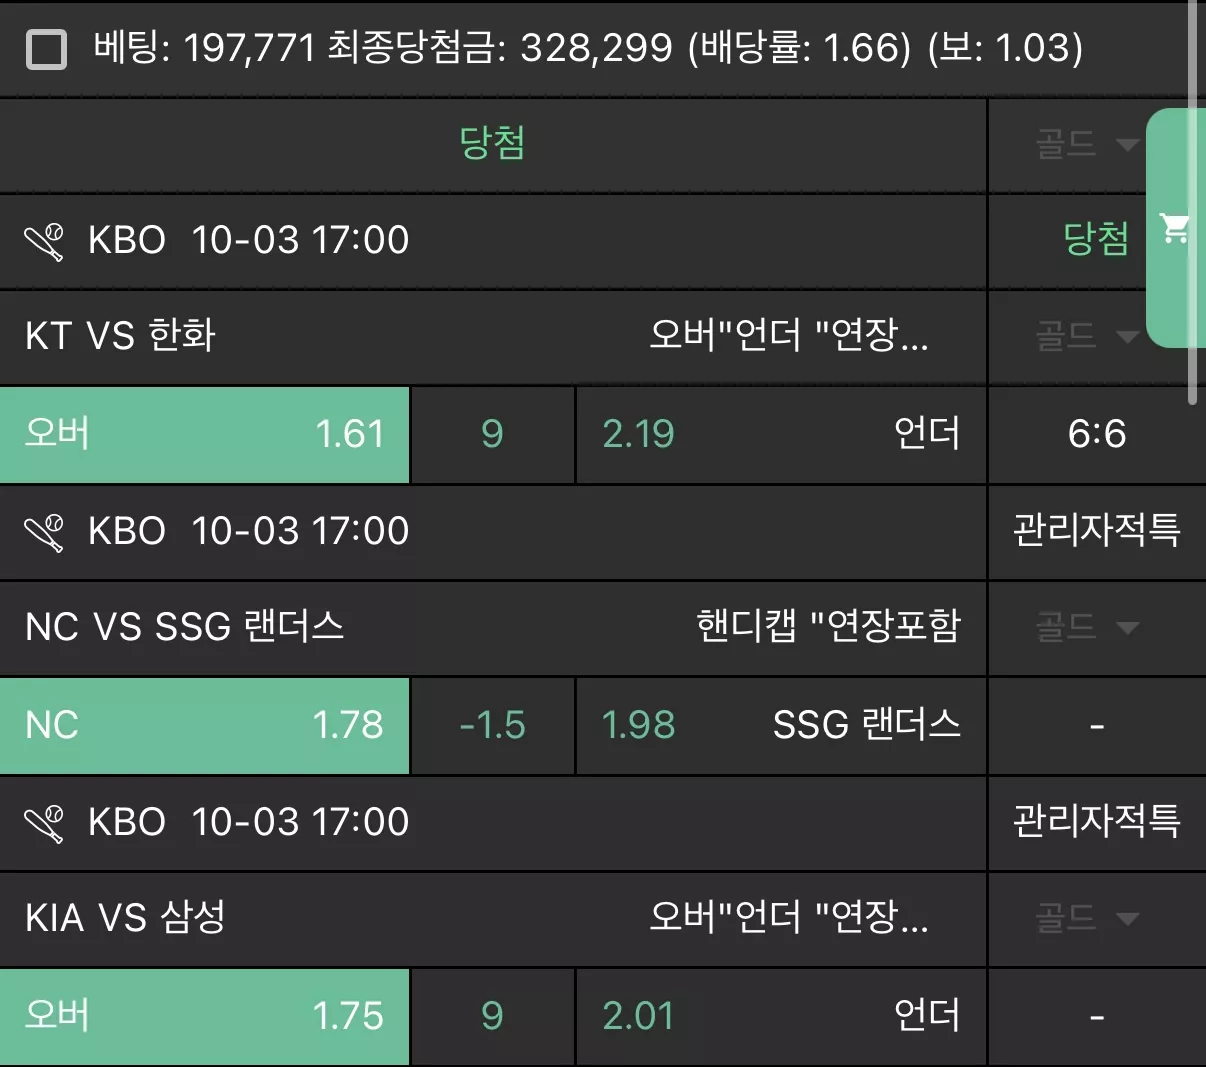The height and width of the screenshot is (1067, 1206).
Task: Choose SSG 랜더스 1.98 handicap bet
Action: (781, 726)
